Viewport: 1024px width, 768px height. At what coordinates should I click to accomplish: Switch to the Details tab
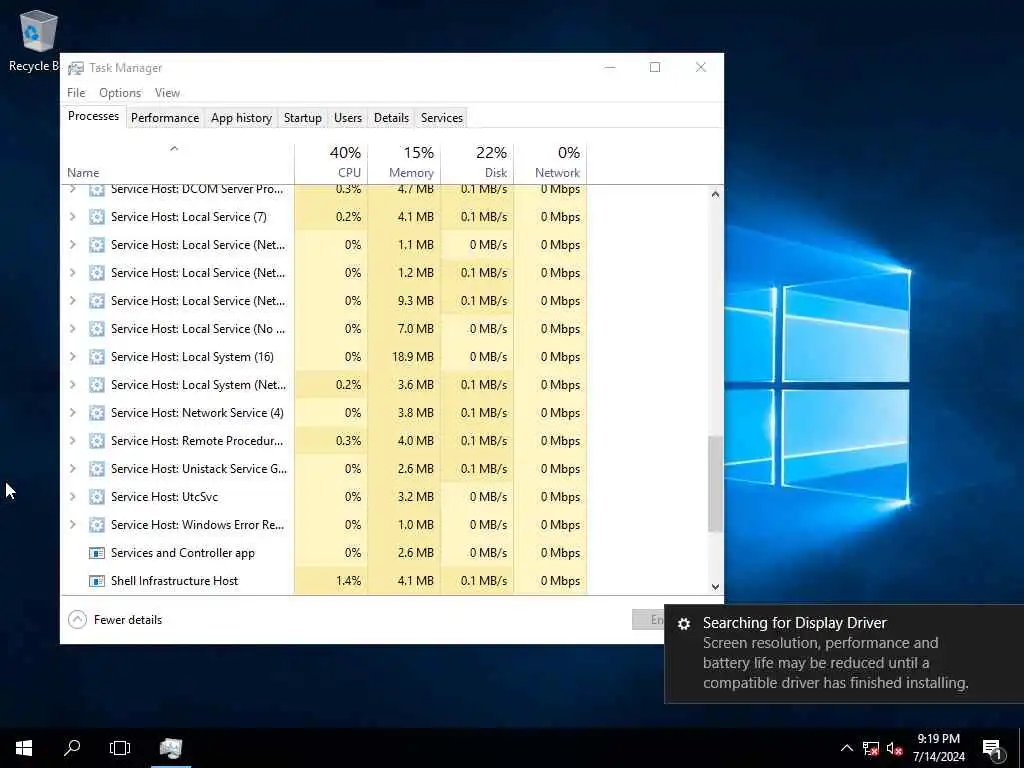(391, 118)
